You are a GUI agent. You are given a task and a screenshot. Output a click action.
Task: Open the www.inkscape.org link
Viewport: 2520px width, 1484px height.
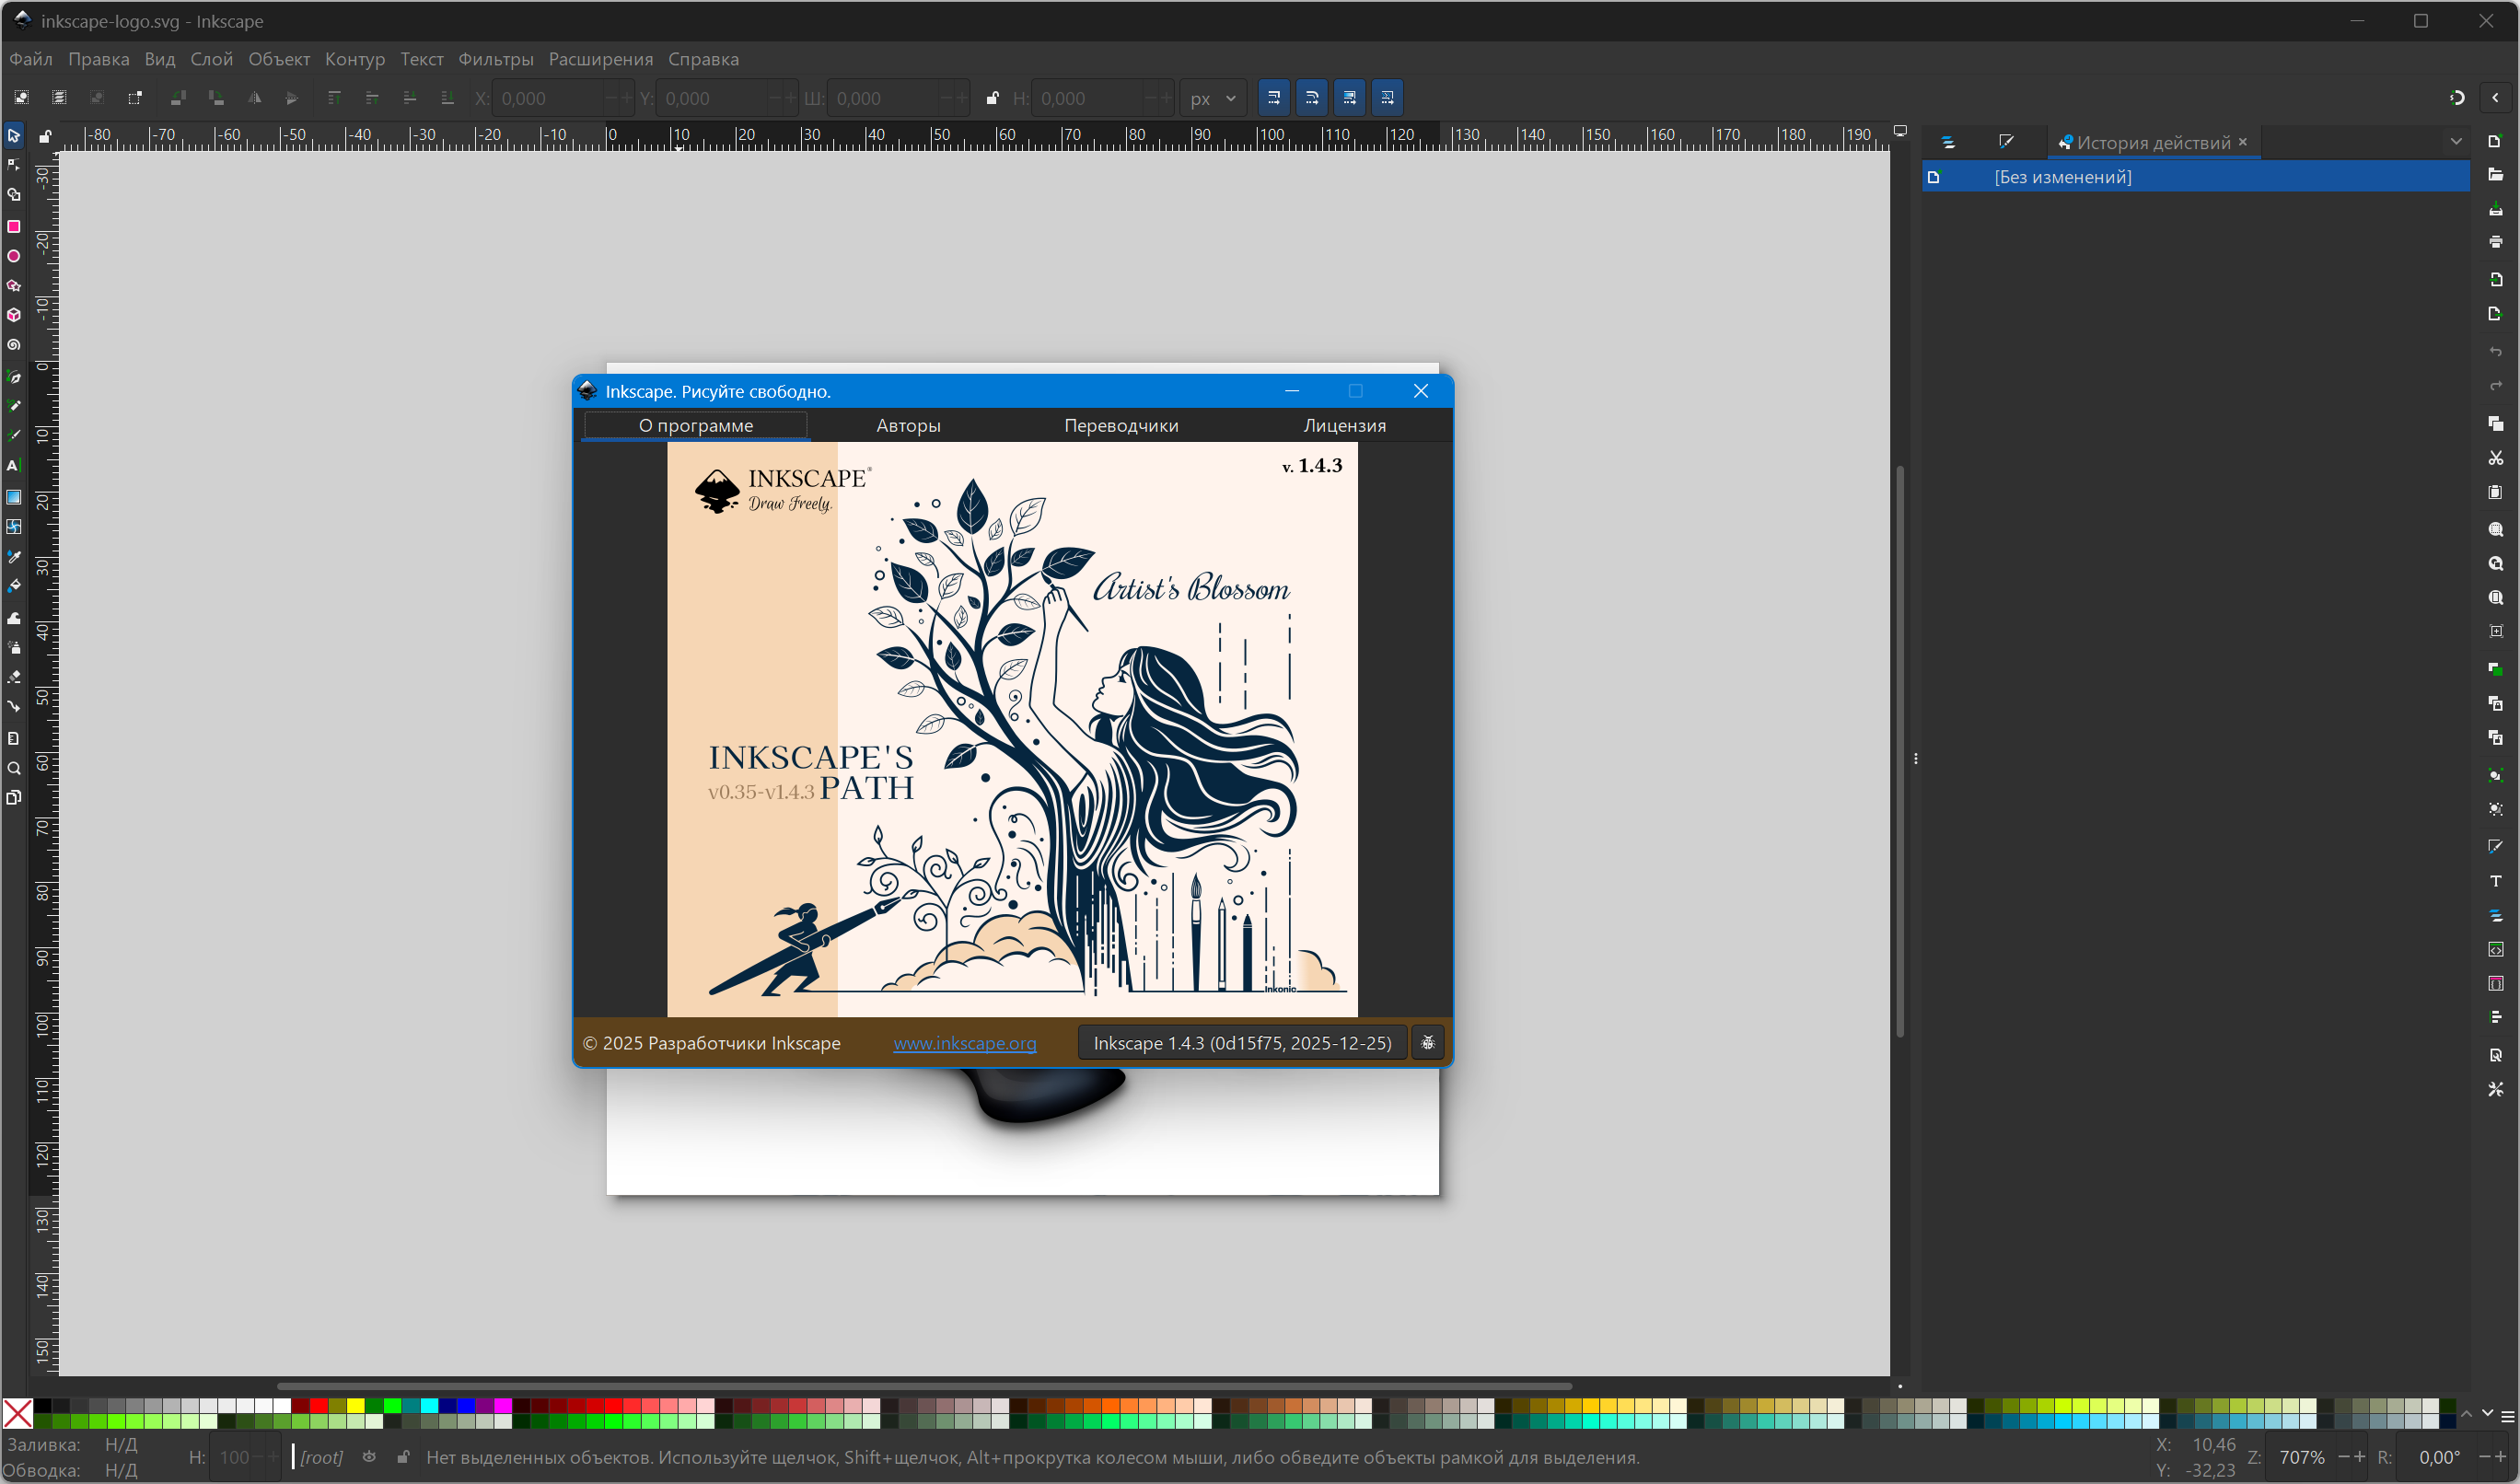pyautogui.click(x=964, y=1043)
